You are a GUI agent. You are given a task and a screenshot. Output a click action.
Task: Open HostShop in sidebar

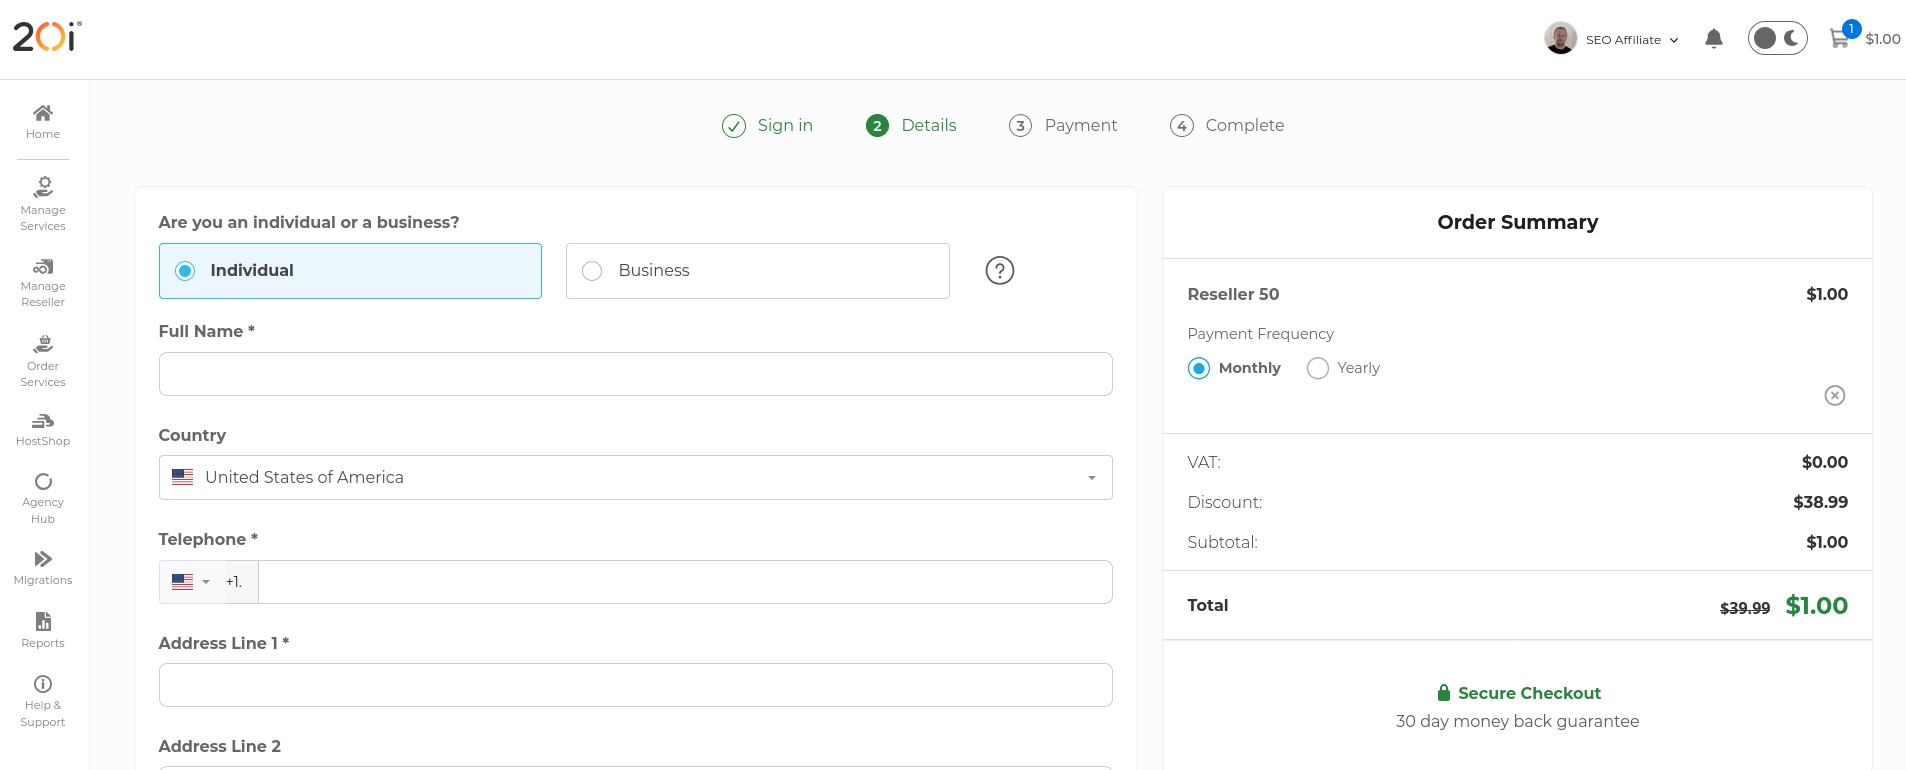click(x=43, y=430)
